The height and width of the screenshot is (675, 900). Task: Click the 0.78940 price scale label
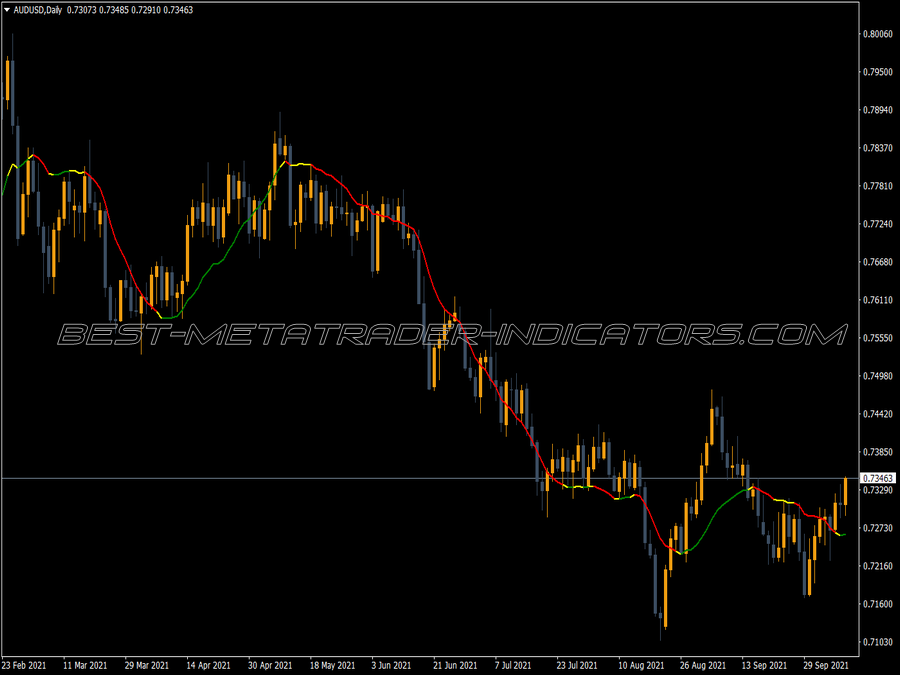point(878,110)
